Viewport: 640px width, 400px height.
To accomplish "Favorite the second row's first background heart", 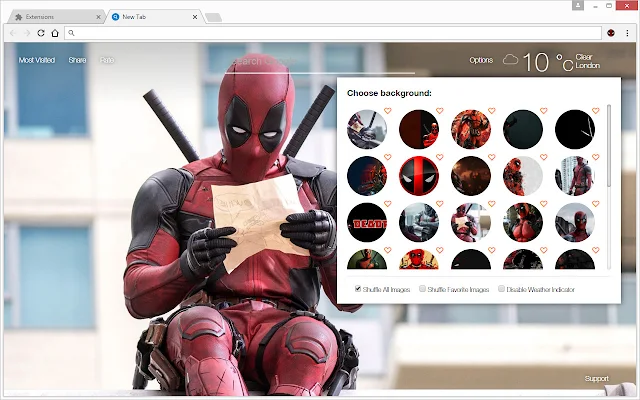I will (388, 157).
